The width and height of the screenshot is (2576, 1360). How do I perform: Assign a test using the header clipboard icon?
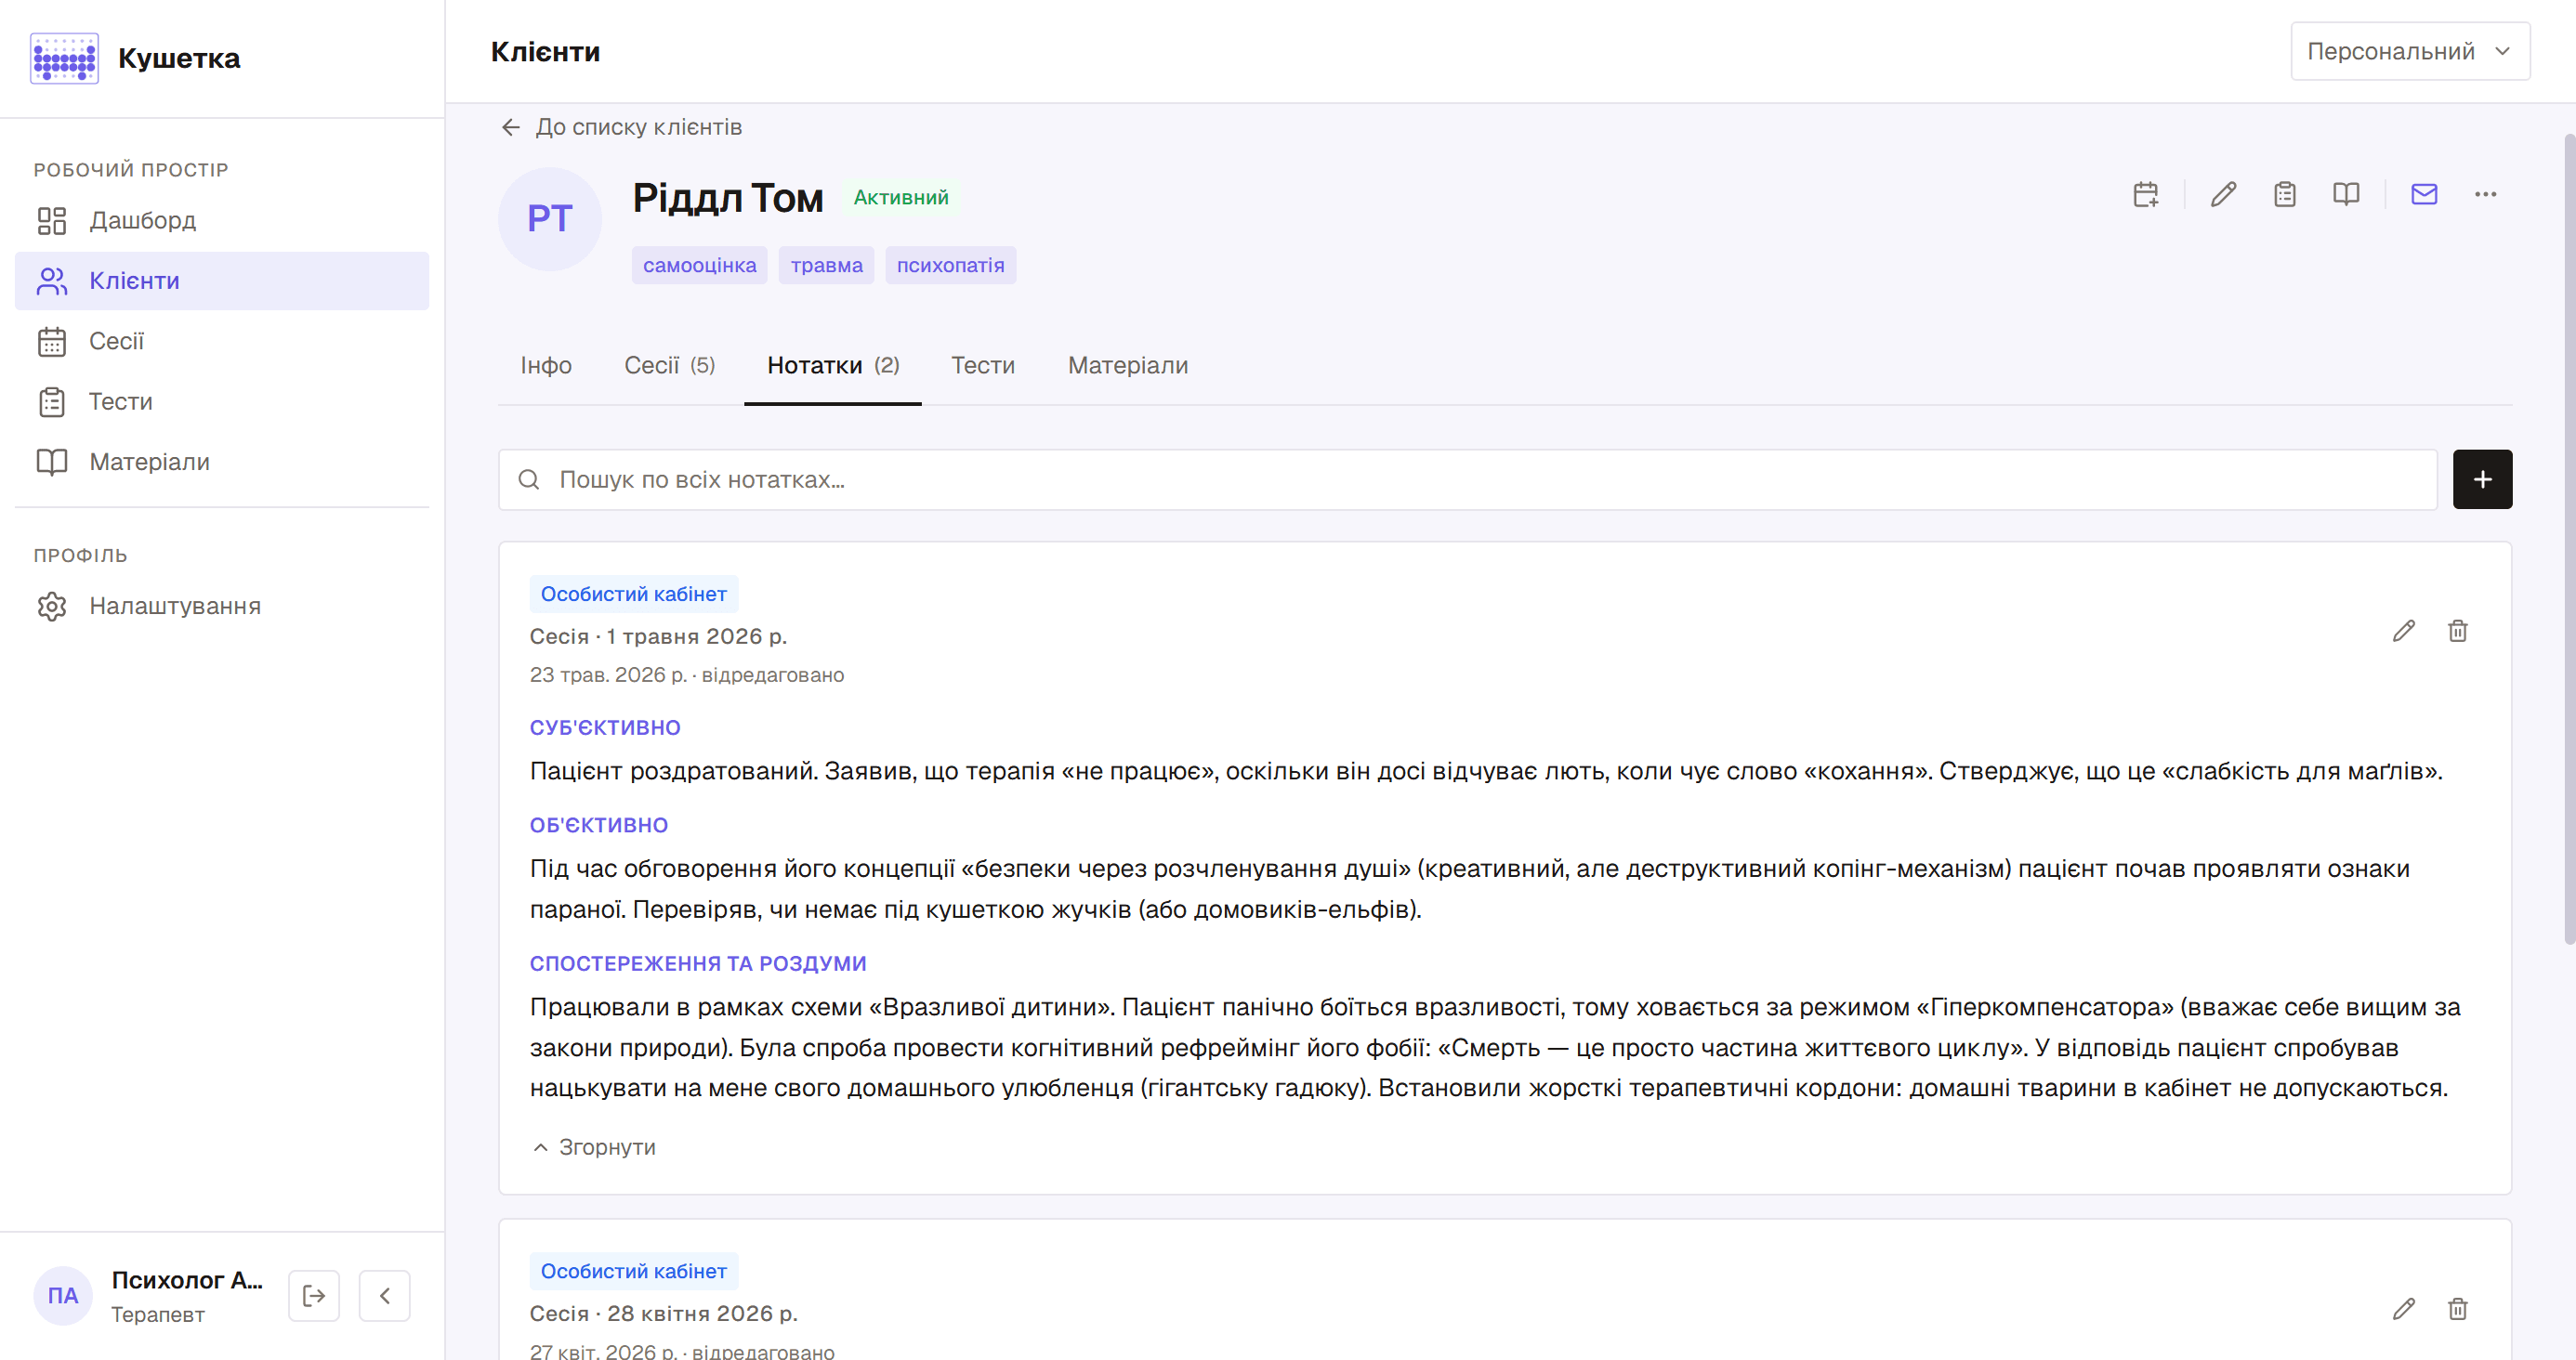coord(2285,194)
